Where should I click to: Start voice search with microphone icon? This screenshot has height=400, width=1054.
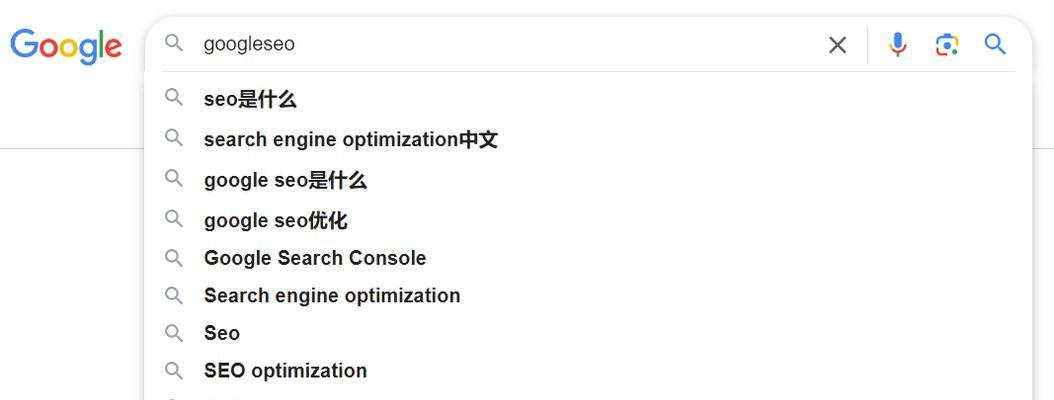point(898,44)
